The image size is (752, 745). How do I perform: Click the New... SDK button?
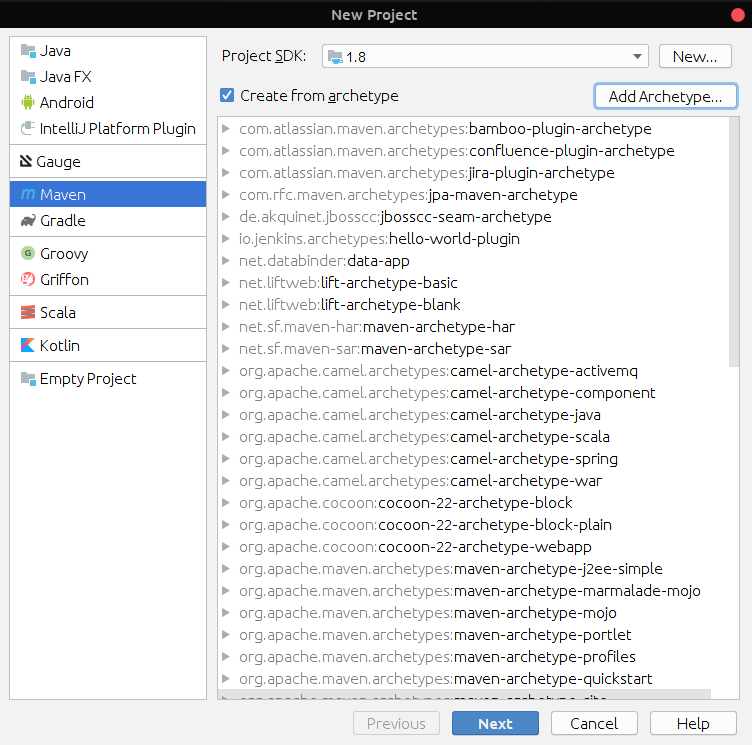click(x=695, y=57)
